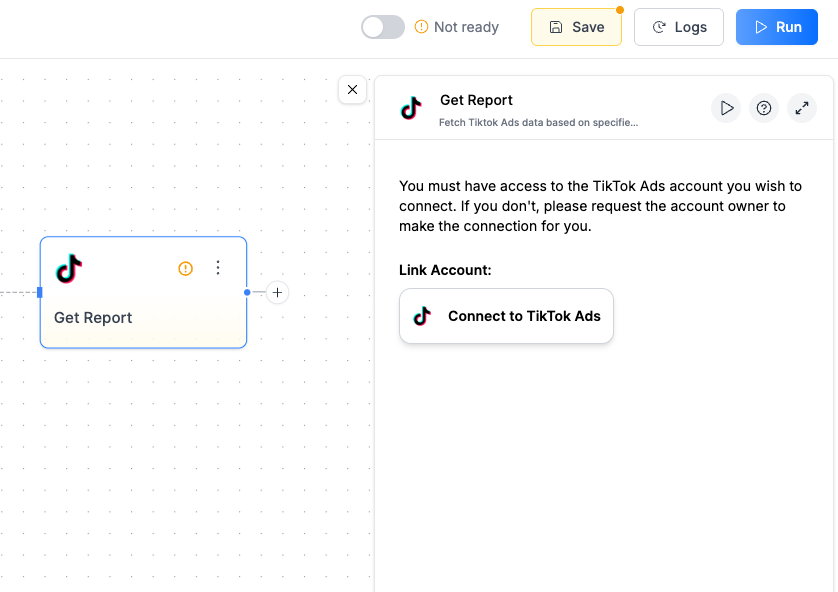Toggle the workflow activation switch
Screen dimensions: 838x592
(x=383, y=27)
